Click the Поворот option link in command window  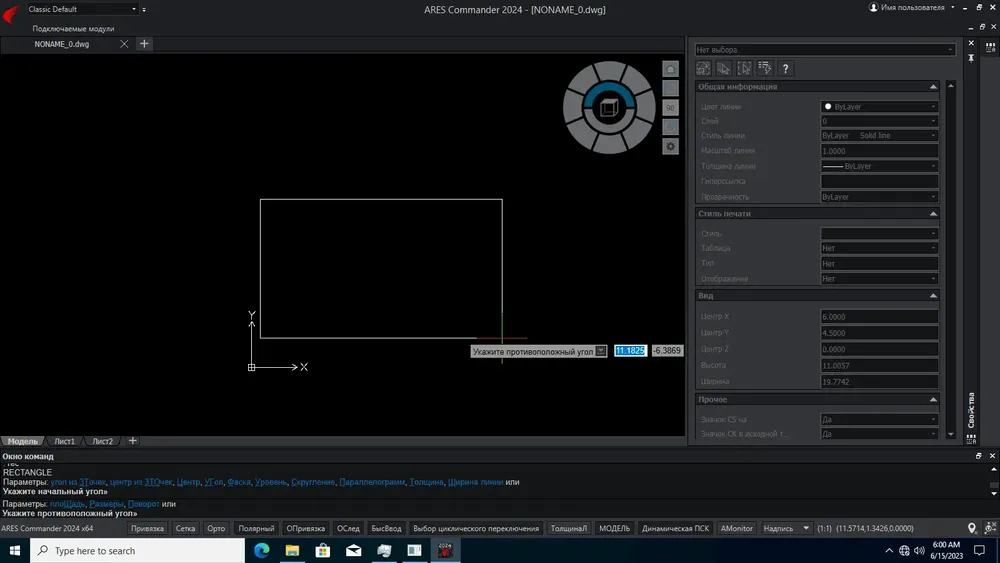[x=143, y=504]
